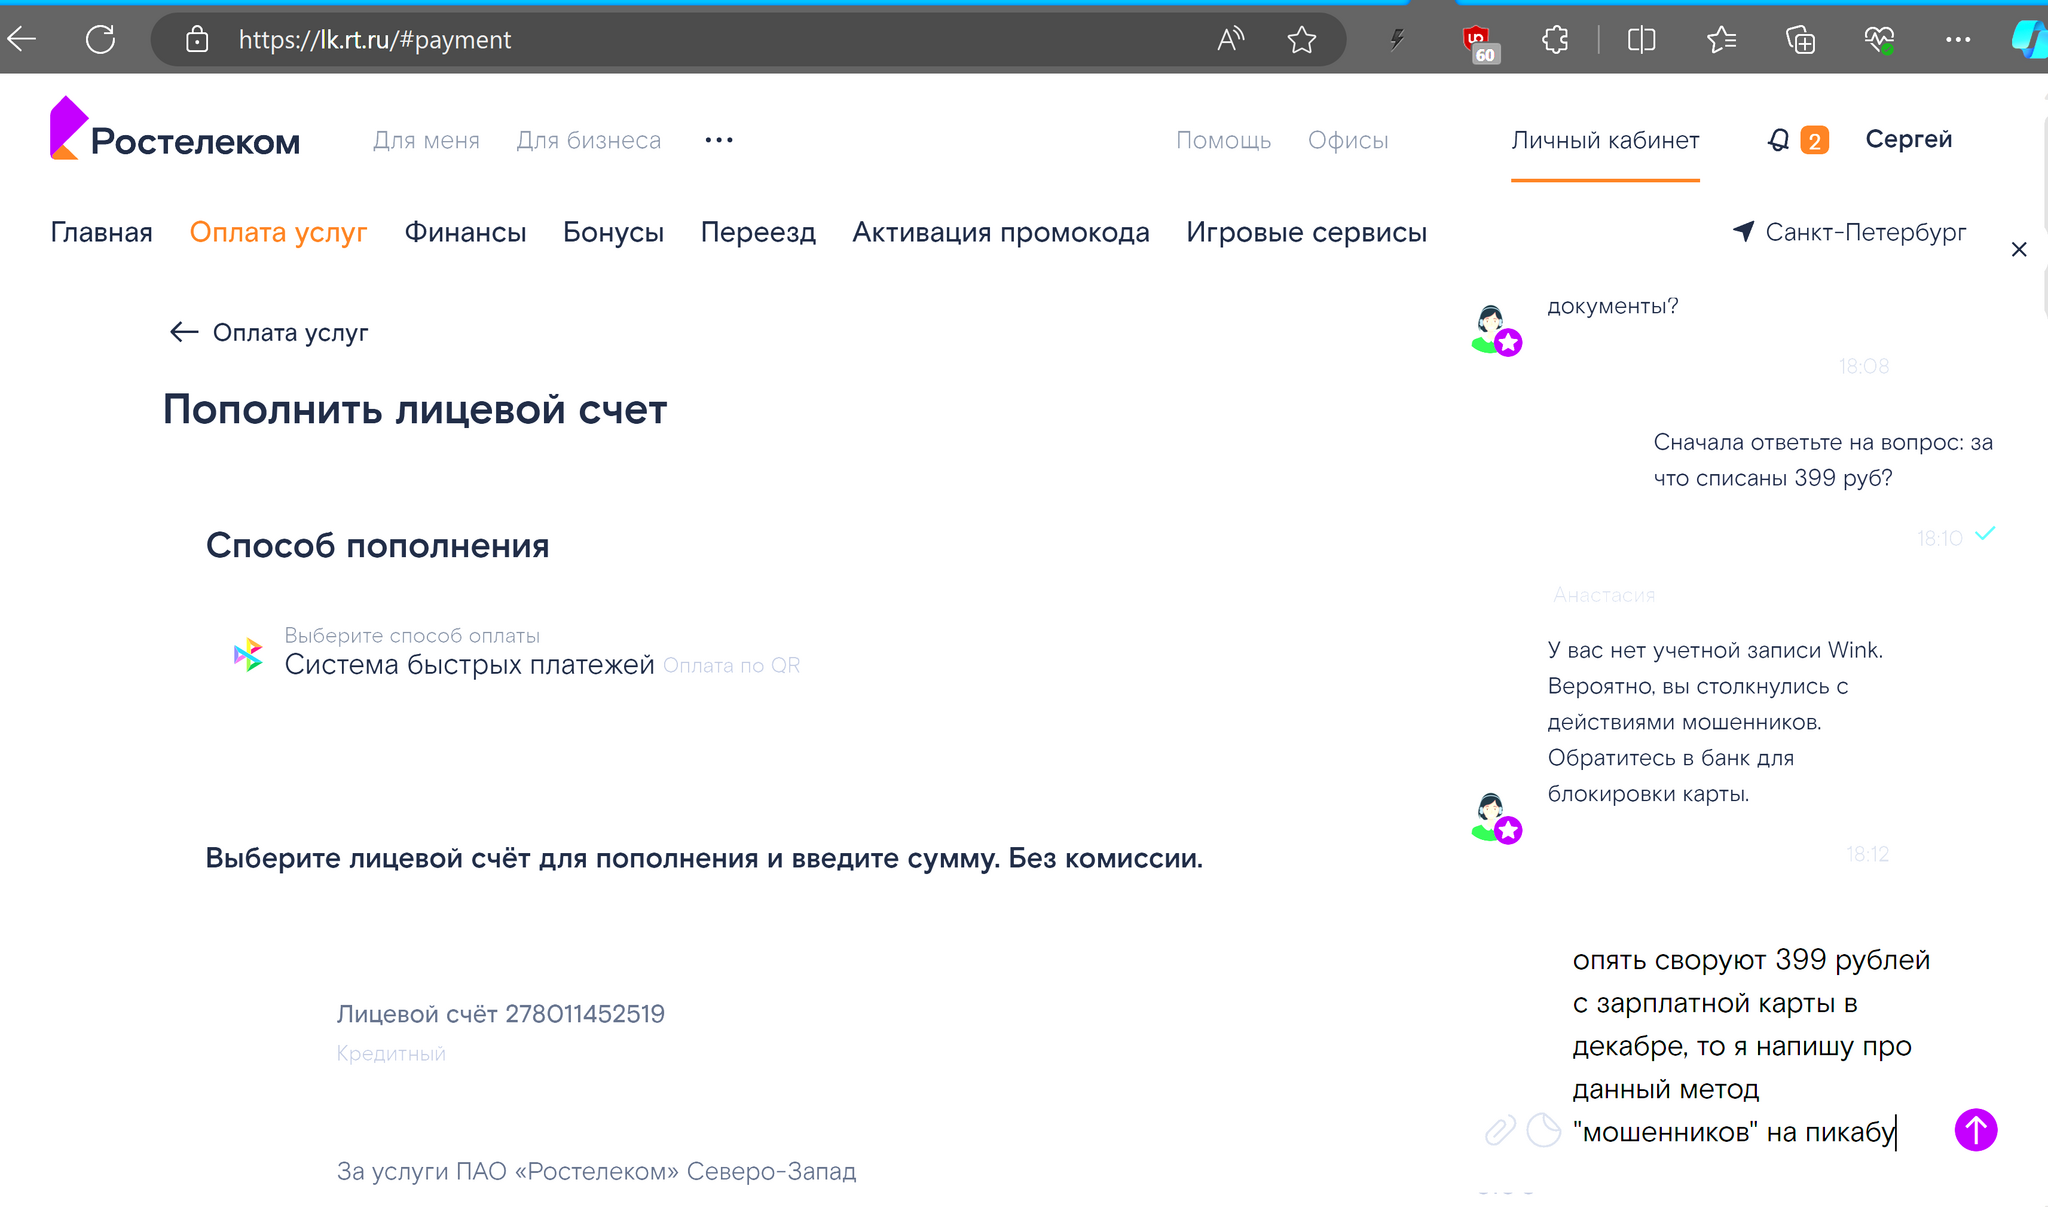
Task: Click the location arrow icon near city
Action: (1743, 231)
